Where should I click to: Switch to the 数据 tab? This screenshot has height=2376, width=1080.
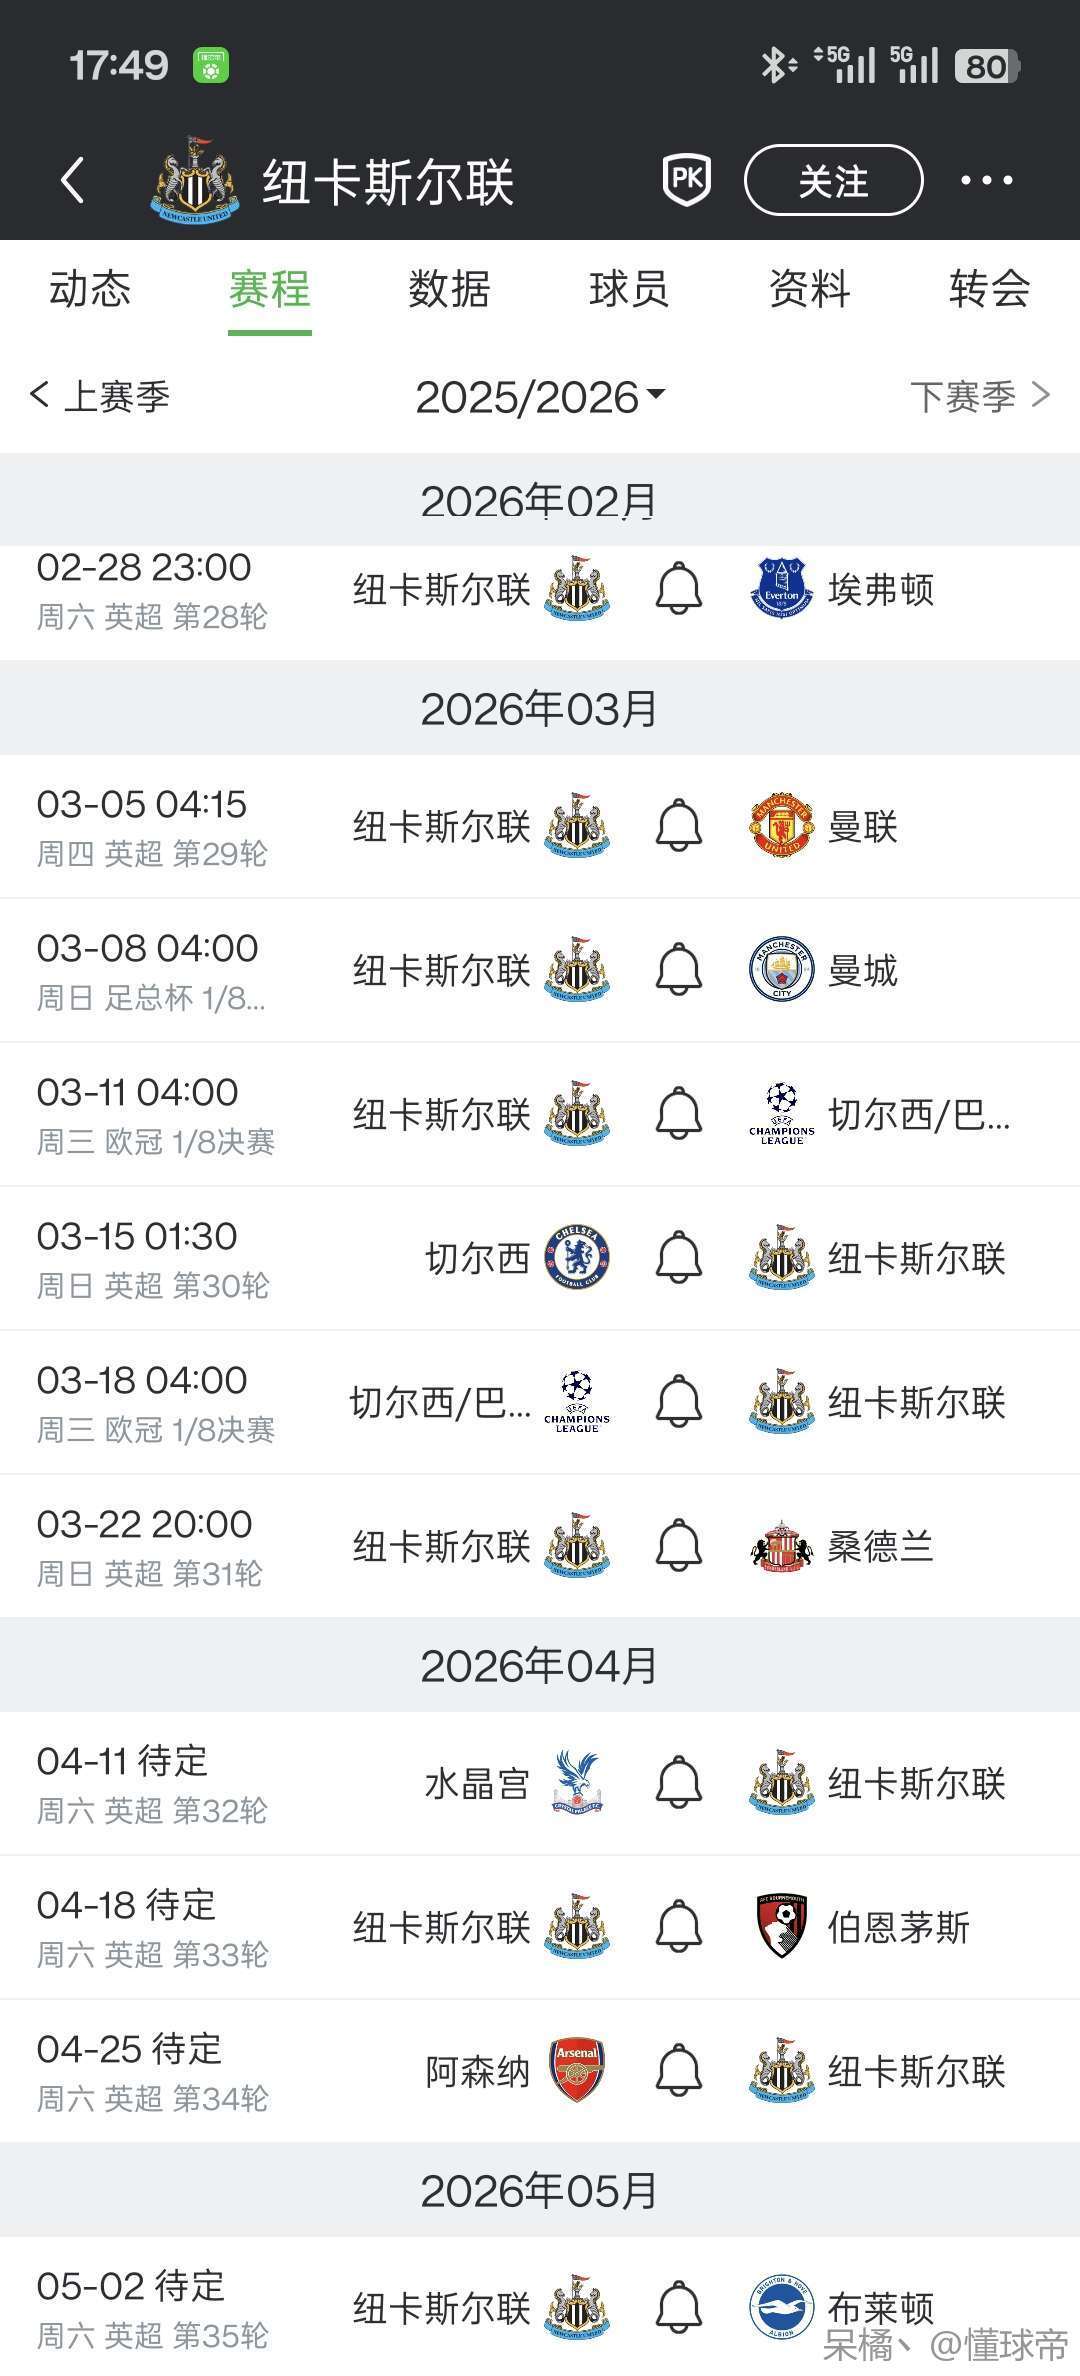[x=449, y=290]
